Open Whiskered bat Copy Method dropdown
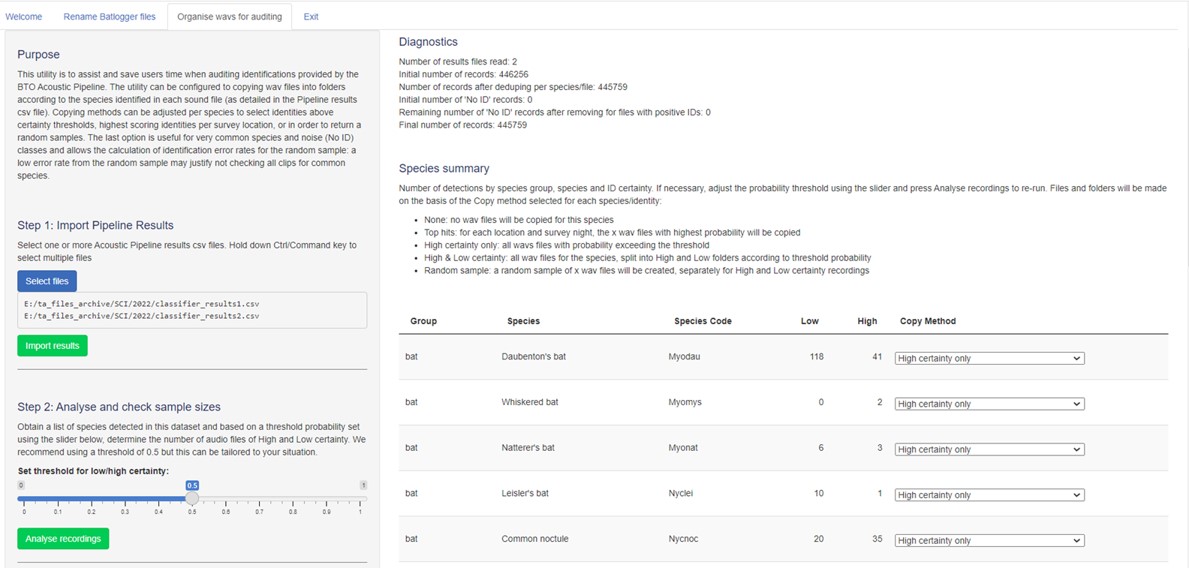 click(989, 404)
